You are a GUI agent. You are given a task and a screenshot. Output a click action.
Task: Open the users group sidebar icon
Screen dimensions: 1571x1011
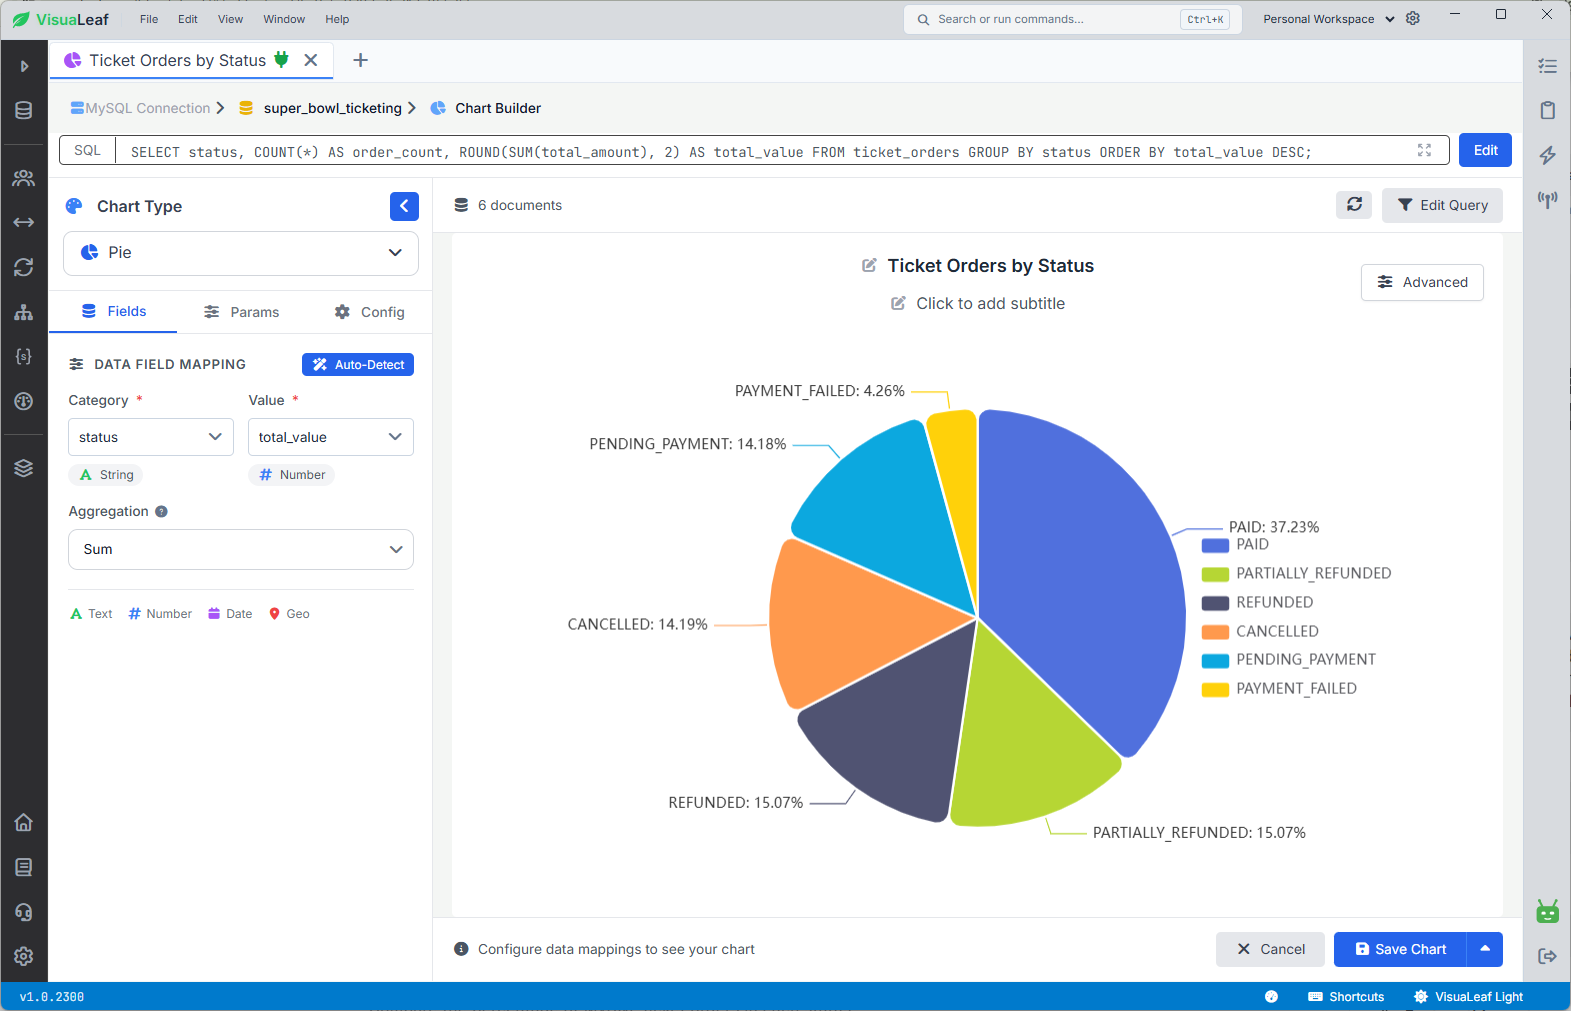[24, 178]
